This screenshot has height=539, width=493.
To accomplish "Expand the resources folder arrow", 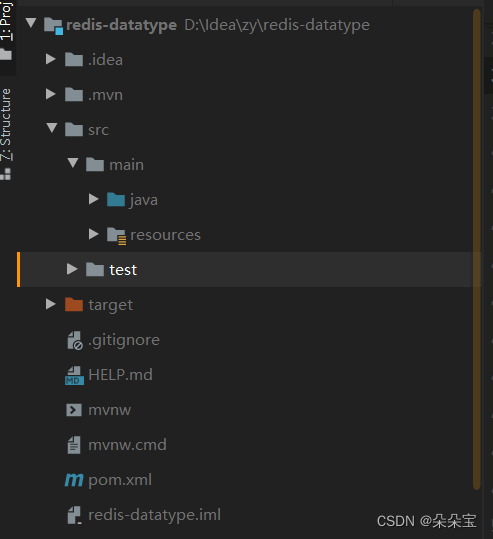I will [x=94, y=234].
